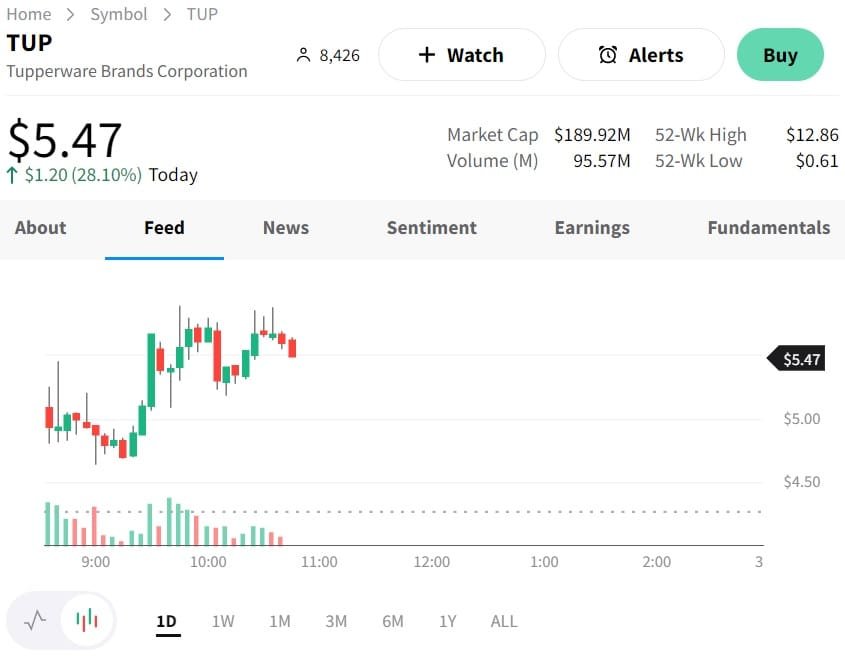Choose the 1Y chart range
Viewport: 845px width, 657px height.
tap(448, 621)
